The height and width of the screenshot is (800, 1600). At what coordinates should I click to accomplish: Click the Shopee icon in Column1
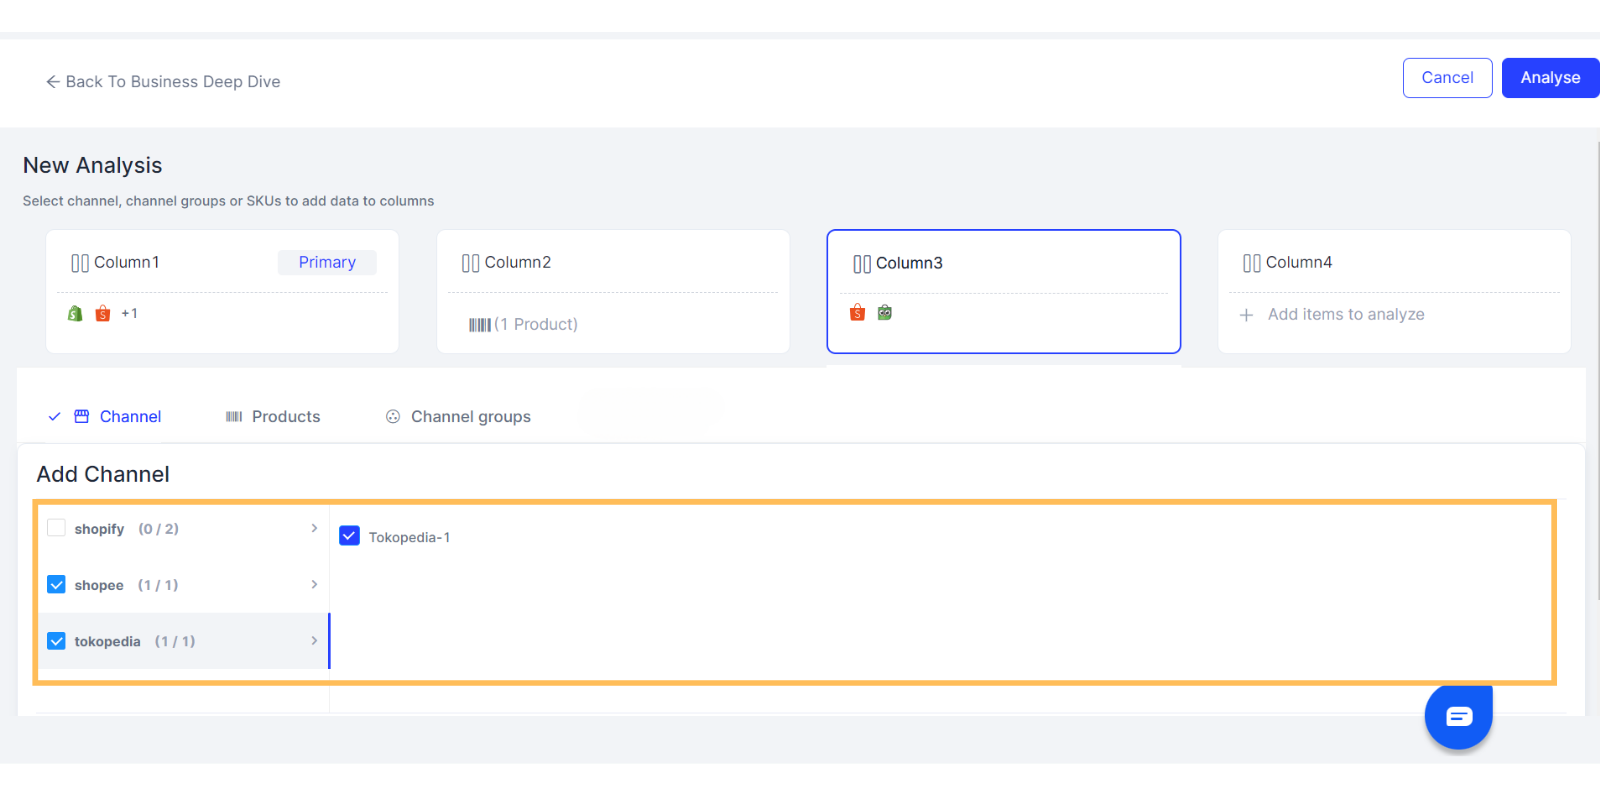(102, 314)
